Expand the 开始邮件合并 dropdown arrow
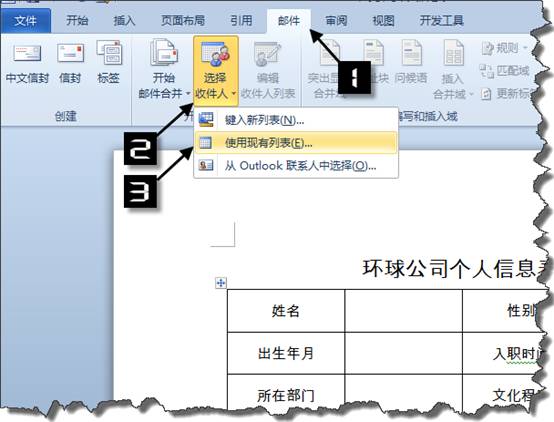 tap(188, 94)
